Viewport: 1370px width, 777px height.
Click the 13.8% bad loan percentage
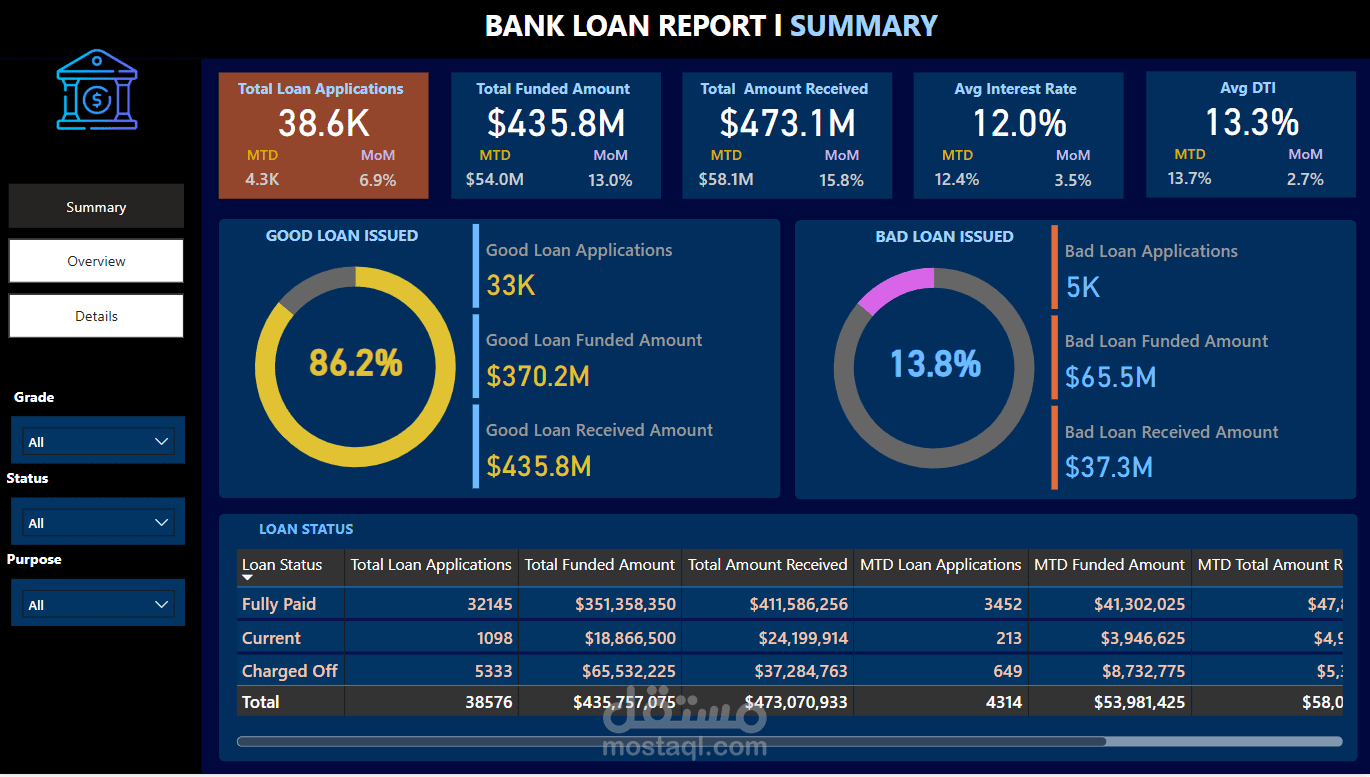point(935,363)
